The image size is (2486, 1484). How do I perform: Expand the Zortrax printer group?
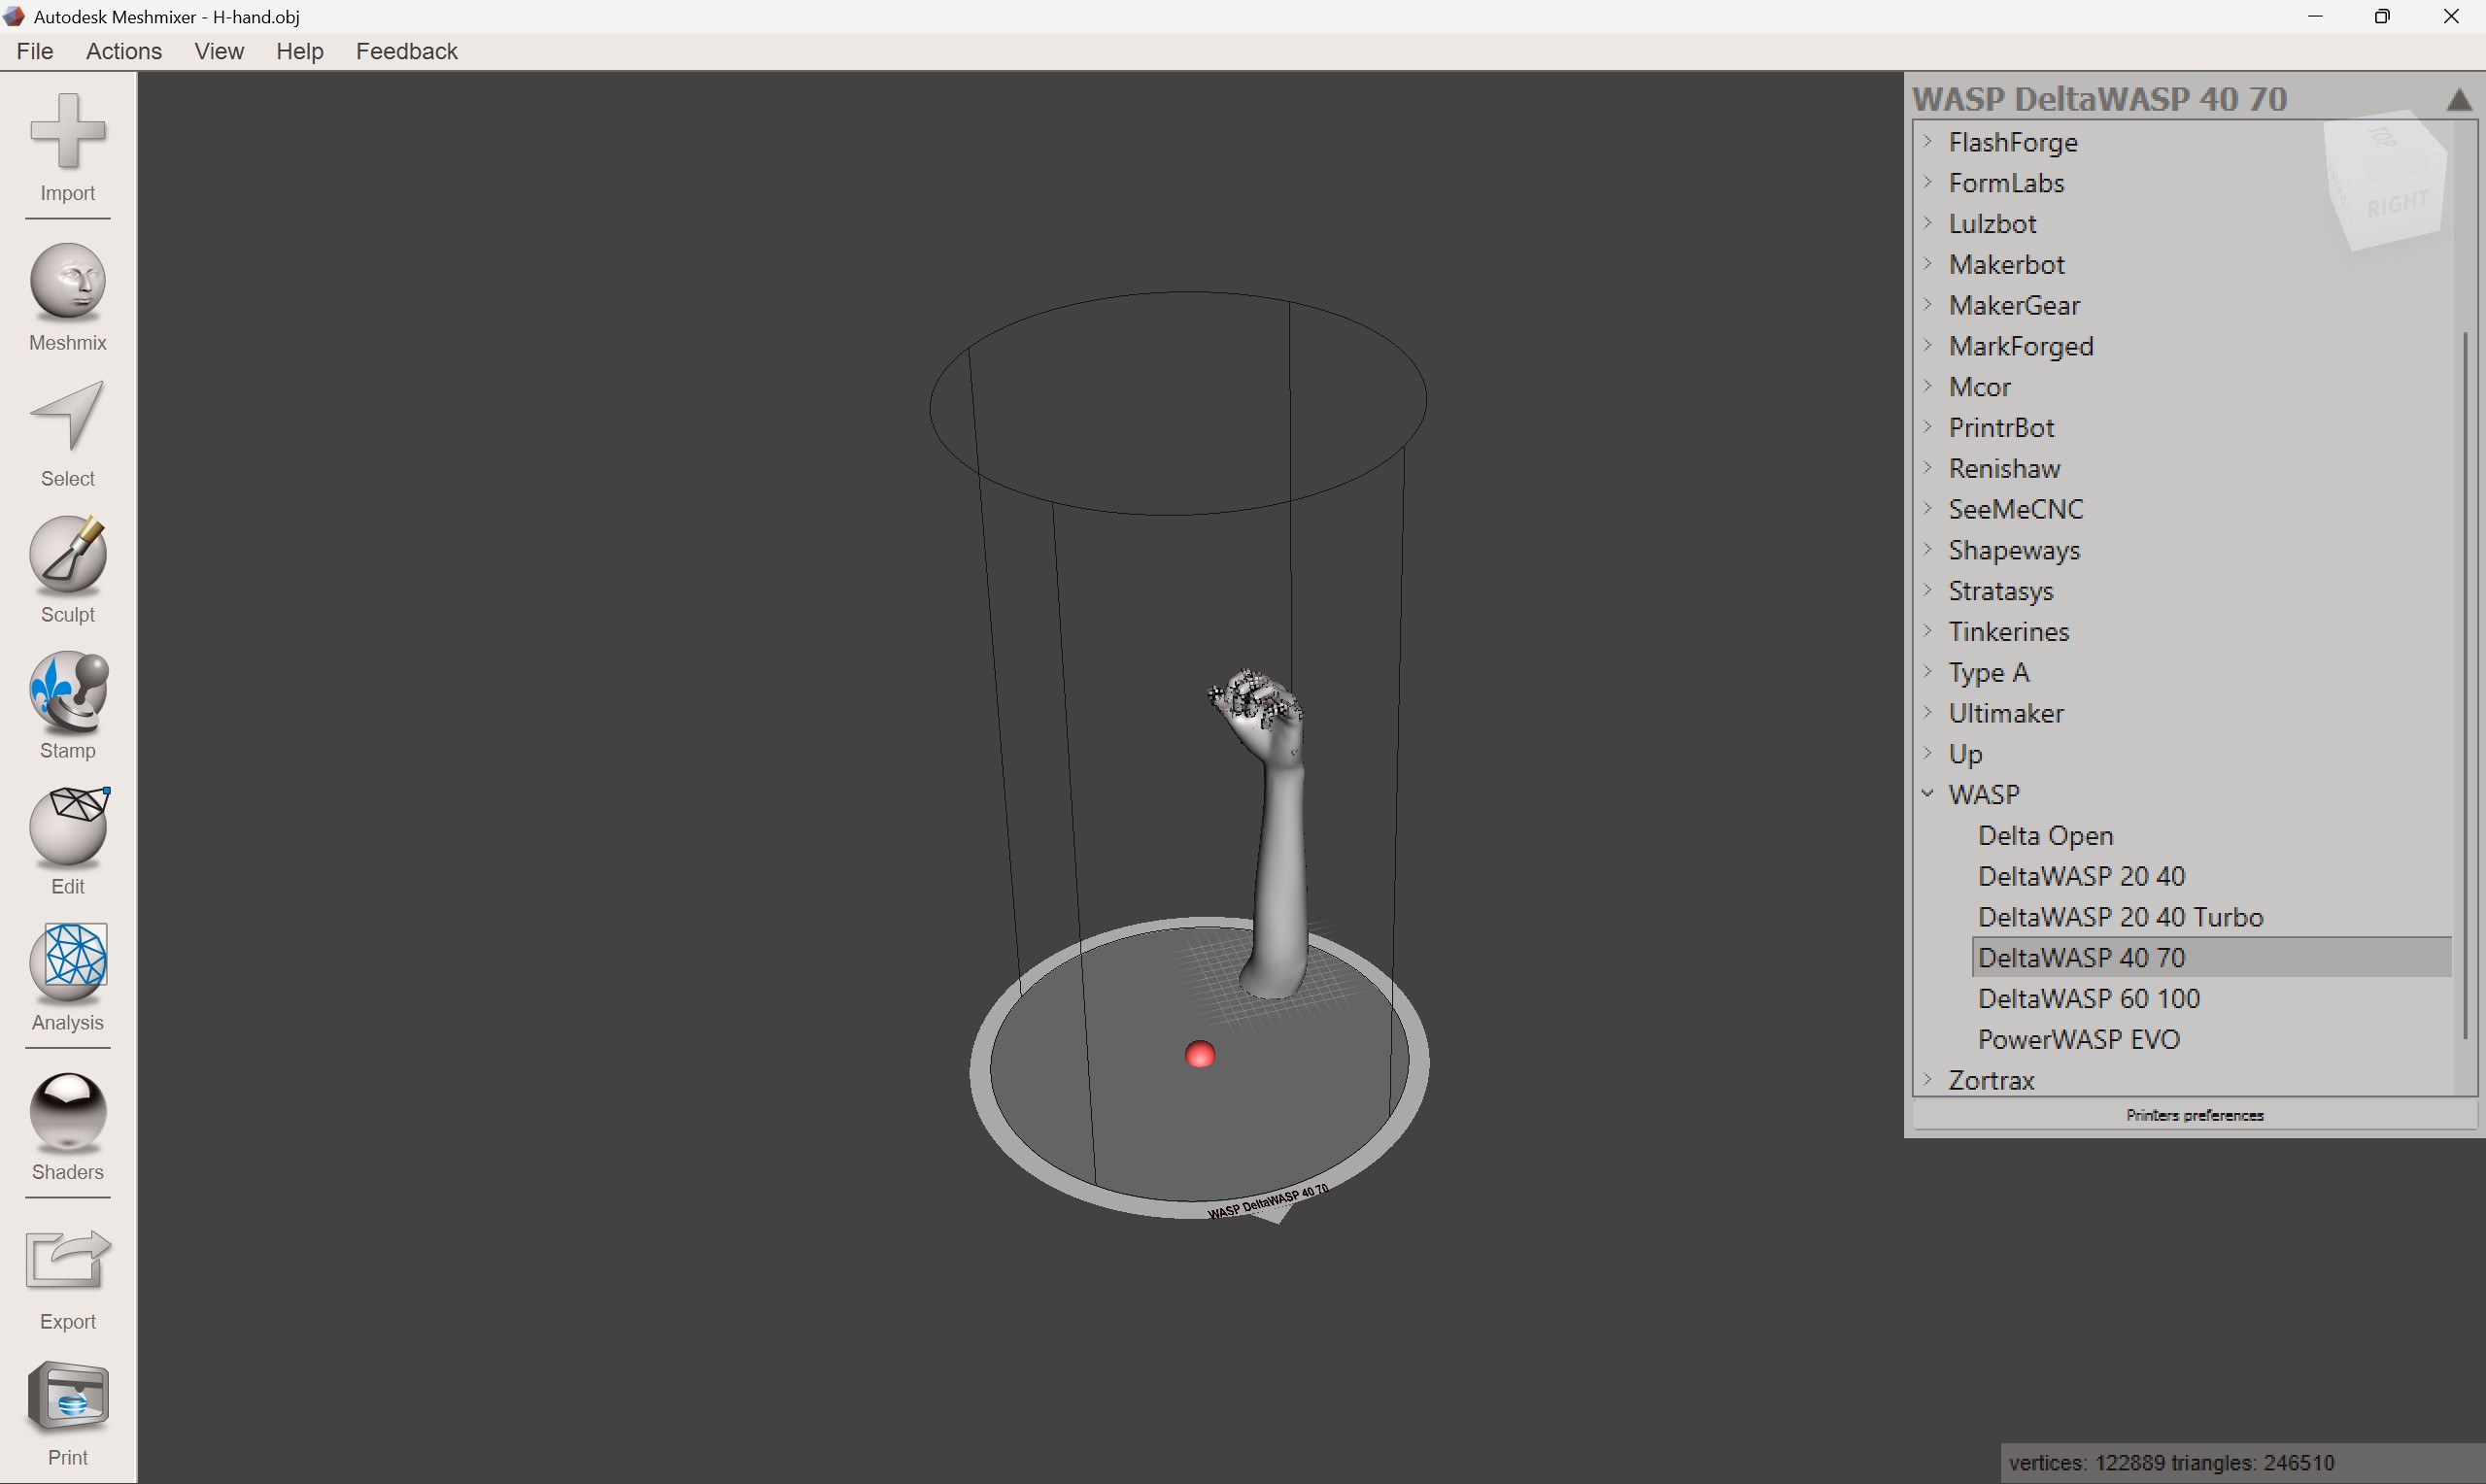1928,1079
